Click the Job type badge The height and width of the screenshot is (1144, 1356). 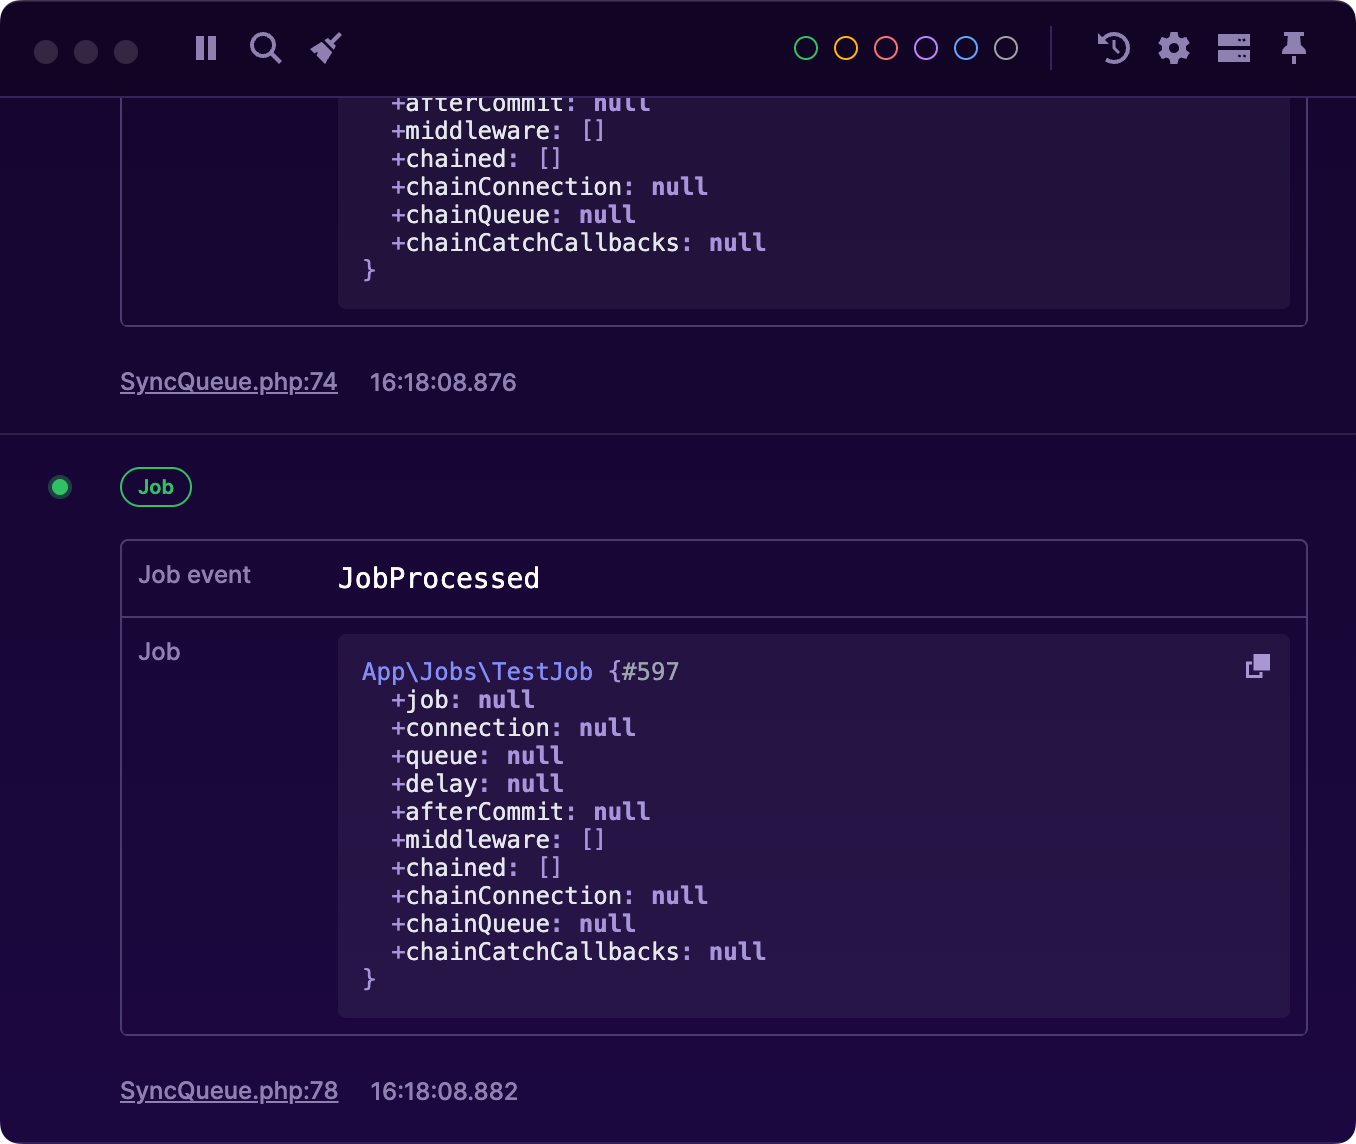pyautogui.click(x=156, y=487)
